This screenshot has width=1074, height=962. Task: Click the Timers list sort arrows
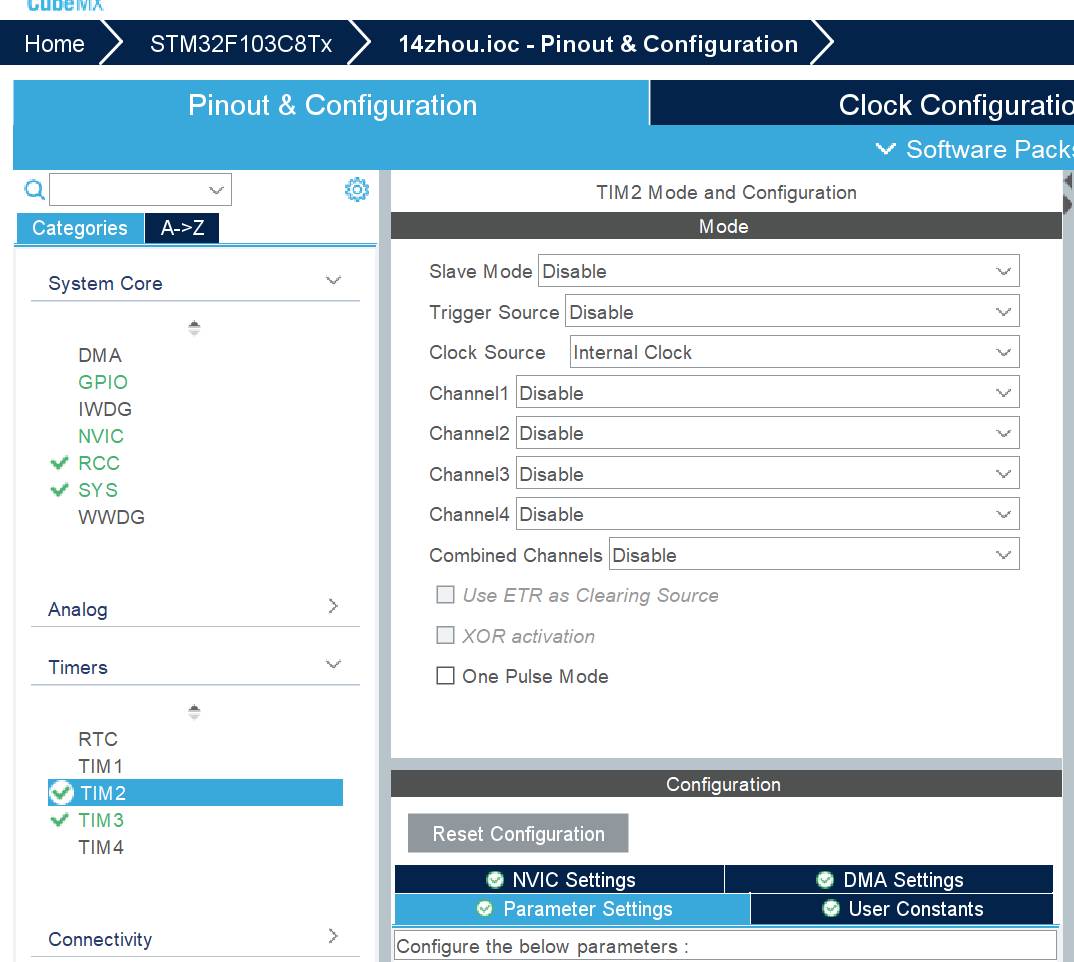pos(195,712)
